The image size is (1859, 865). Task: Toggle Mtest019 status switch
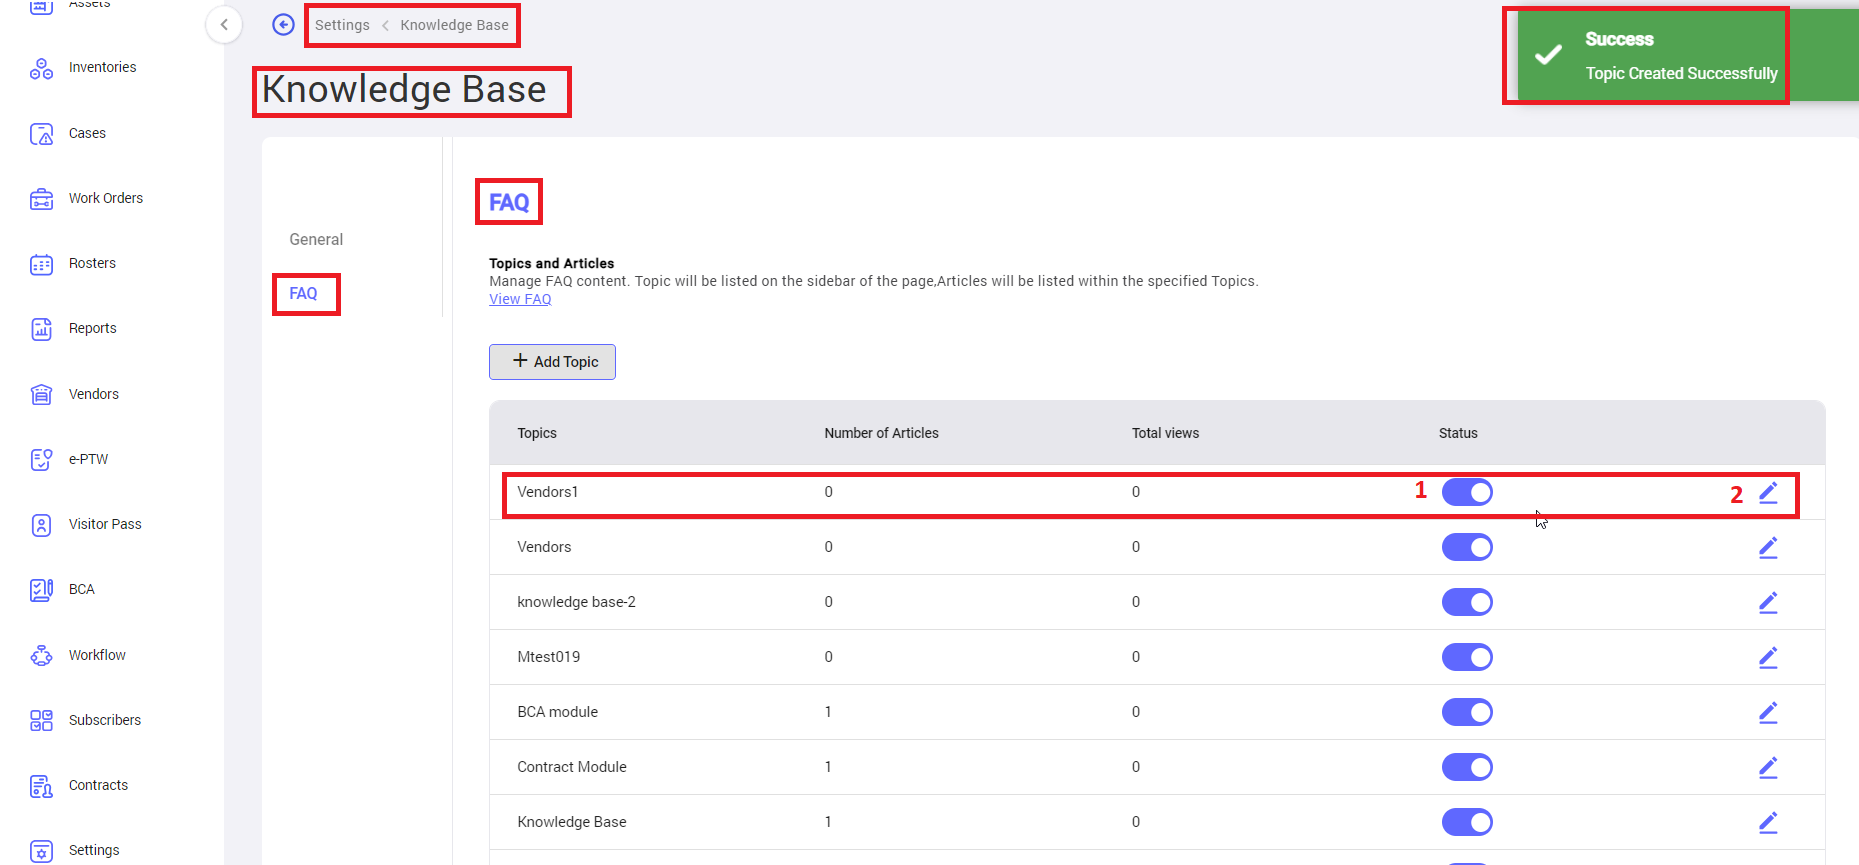tap(1467, 657)
